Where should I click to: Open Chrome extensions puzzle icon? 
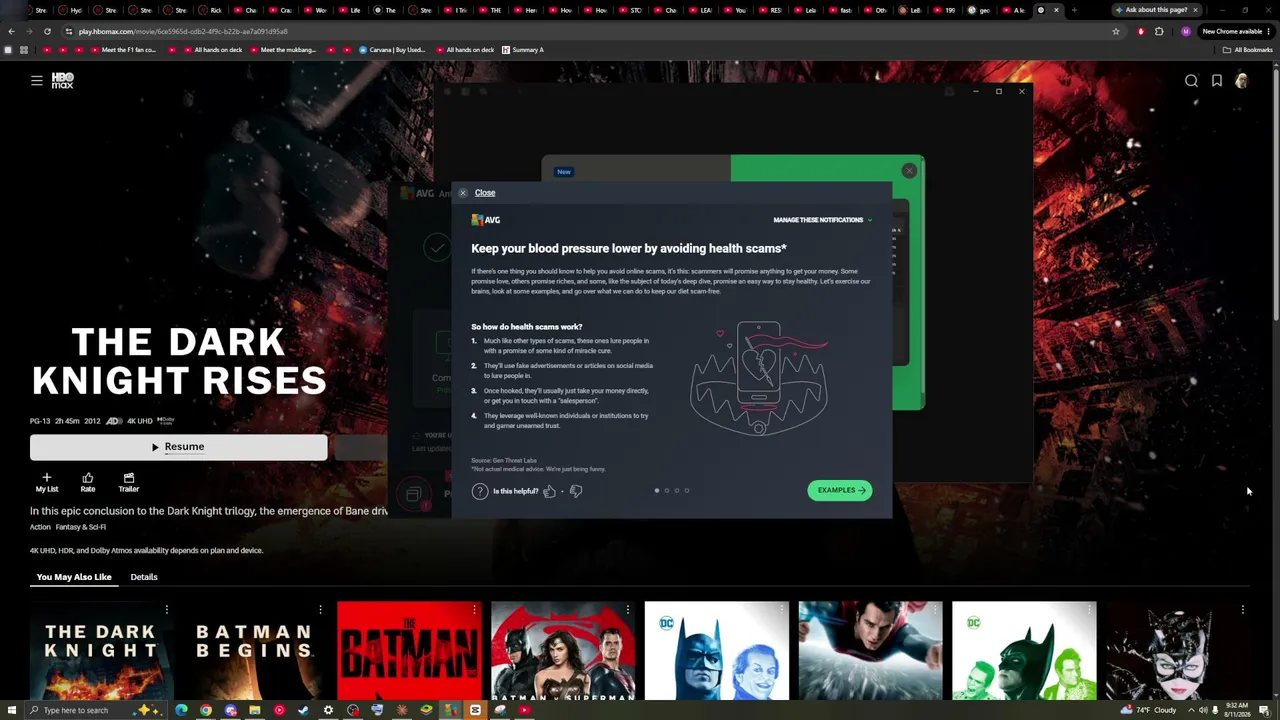1160,31
